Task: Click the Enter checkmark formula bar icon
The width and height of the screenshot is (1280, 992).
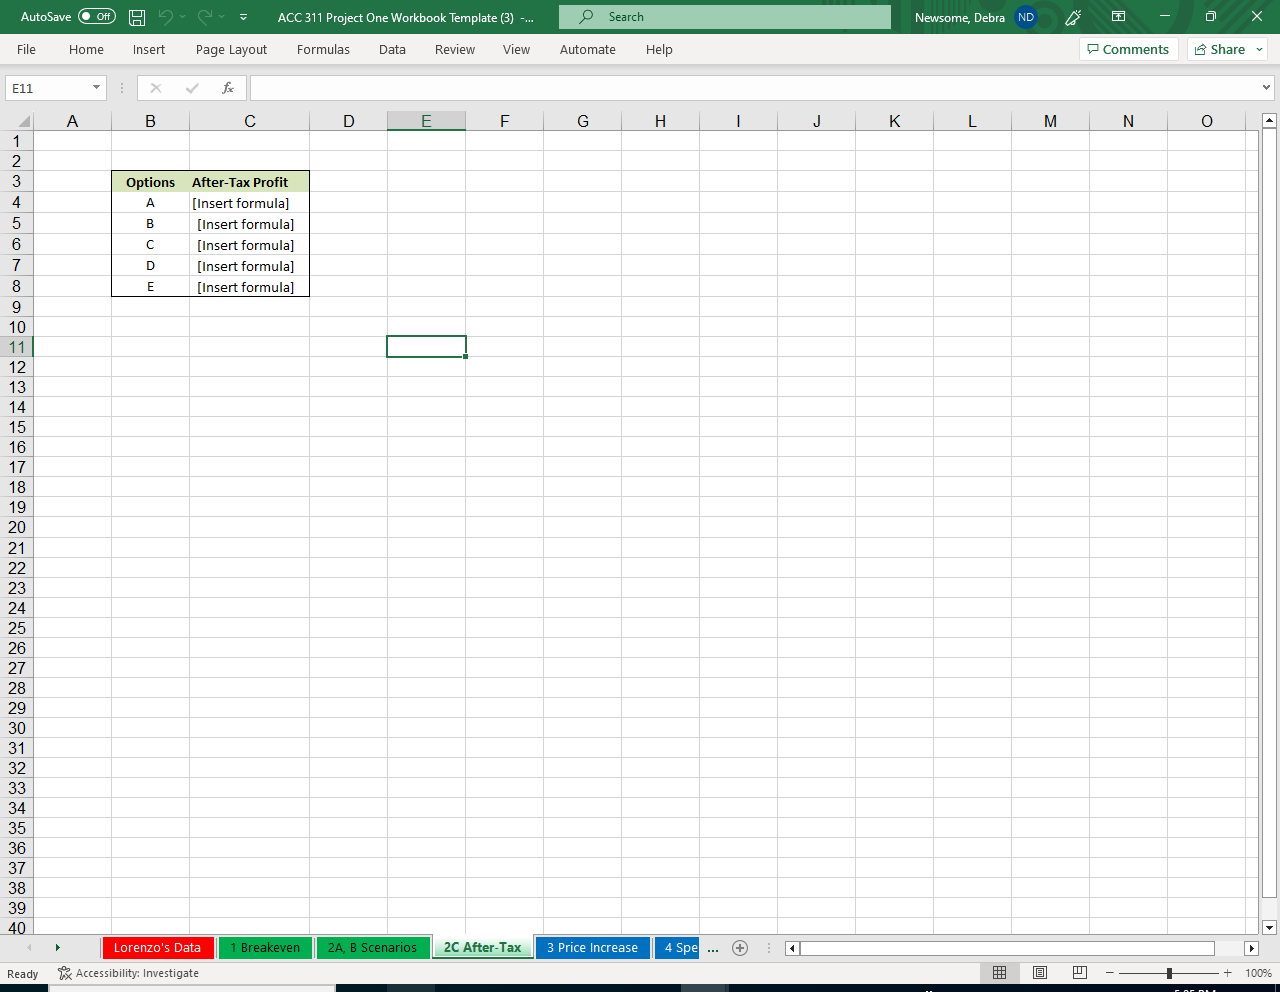Action: 192,88
